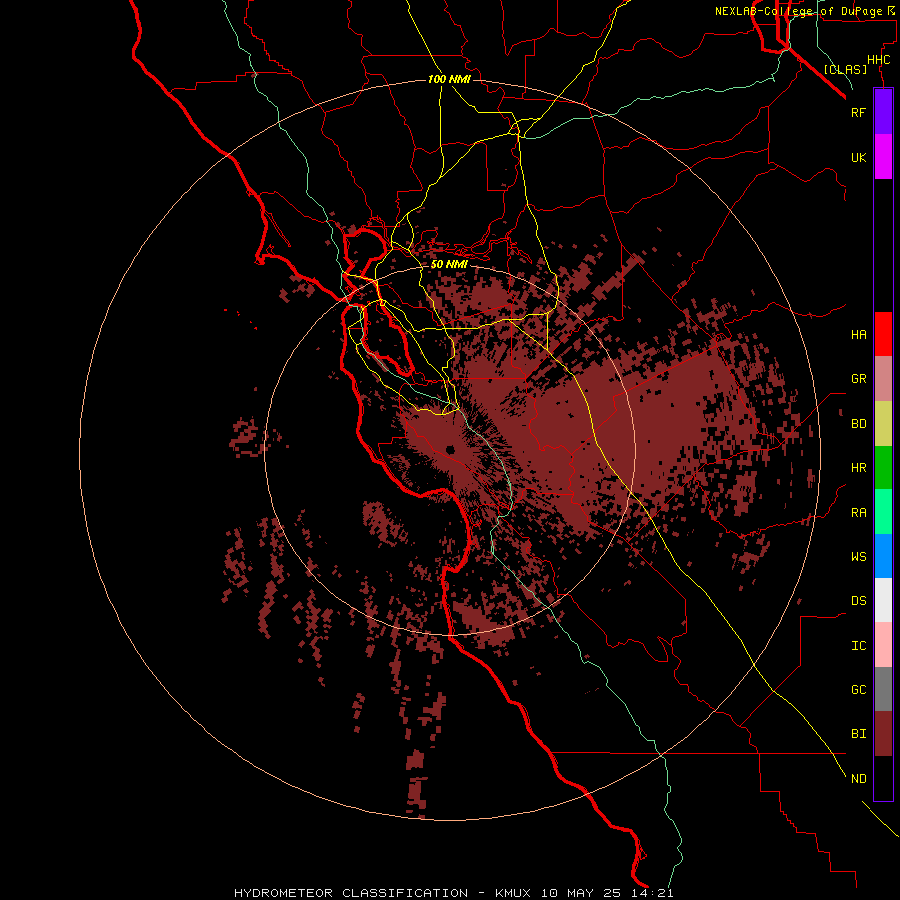Click the "DS" legend label
This screenshot has width=900, height=900.
[x=858, y=600]
